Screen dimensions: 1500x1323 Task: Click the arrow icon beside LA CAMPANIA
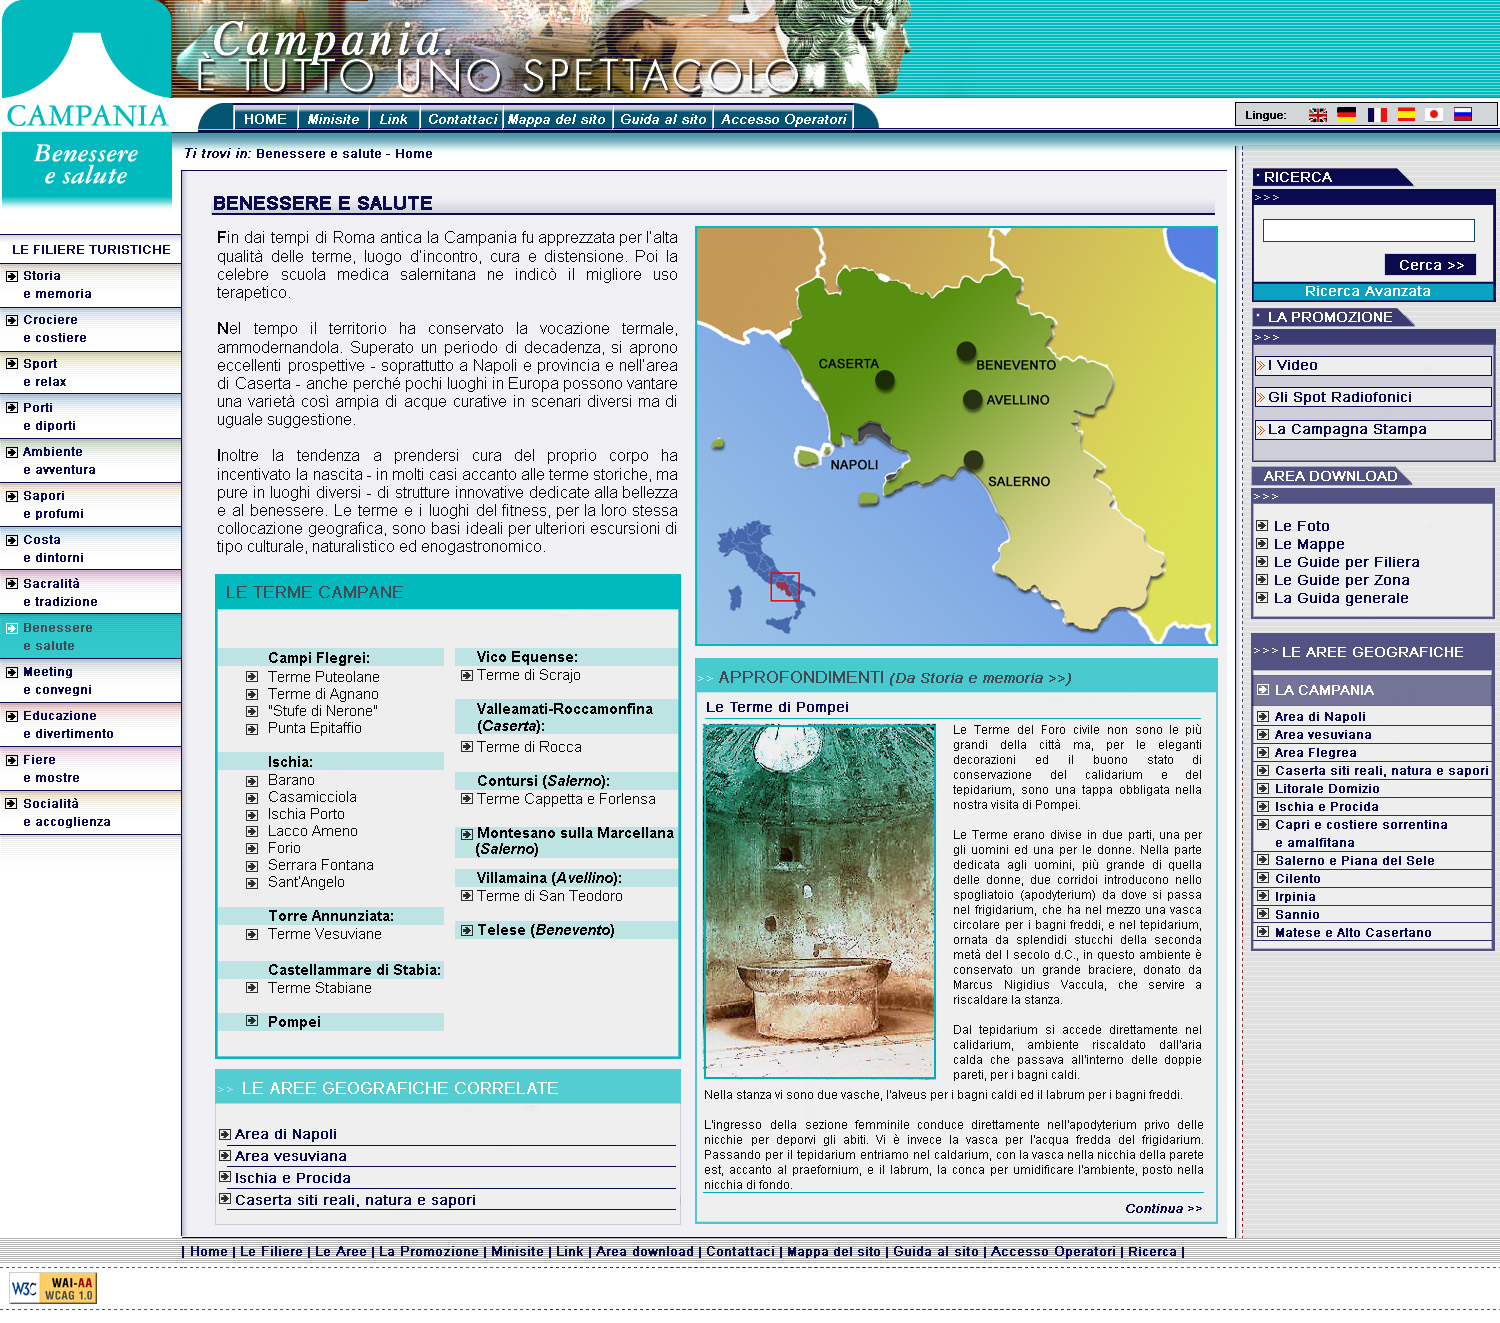click(x=1263, y=690)
